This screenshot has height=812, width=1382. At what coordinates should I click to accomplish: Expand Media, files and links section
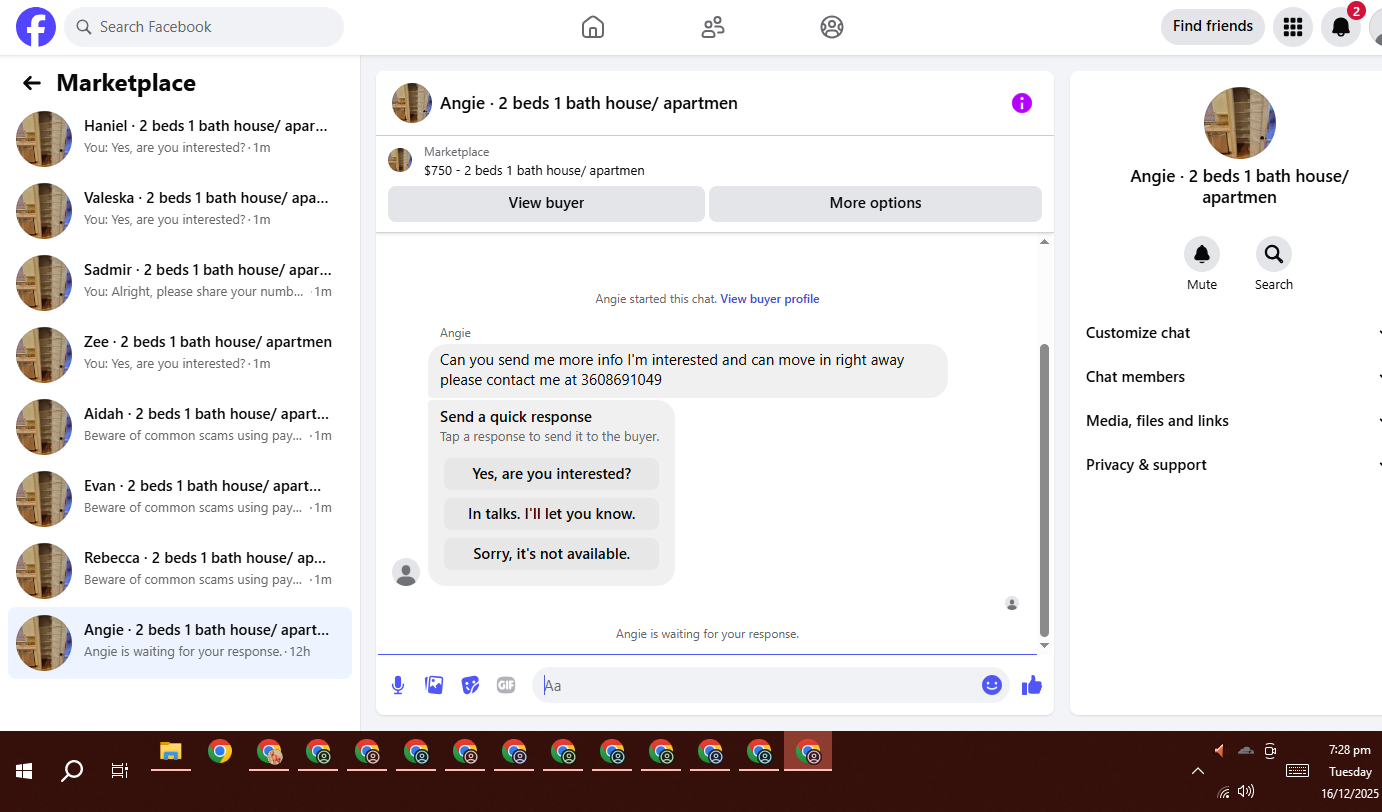coord(1233,421)
